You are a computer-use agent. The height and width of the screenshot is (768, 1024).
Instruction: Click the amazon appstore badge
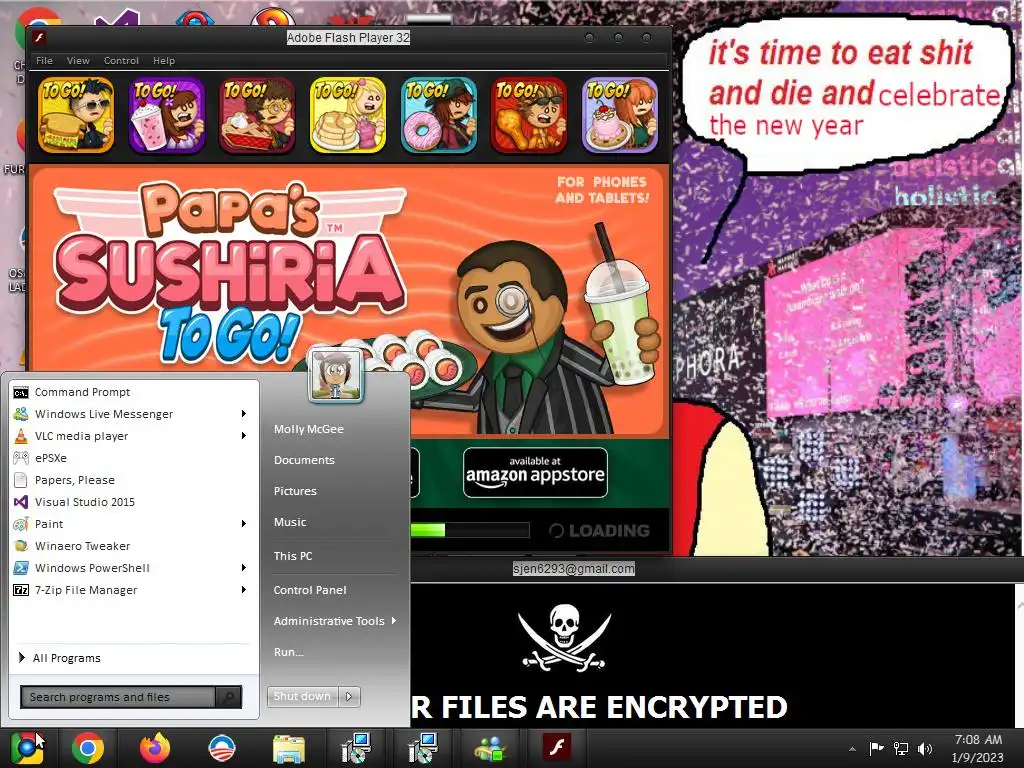[x=536, y=473]
